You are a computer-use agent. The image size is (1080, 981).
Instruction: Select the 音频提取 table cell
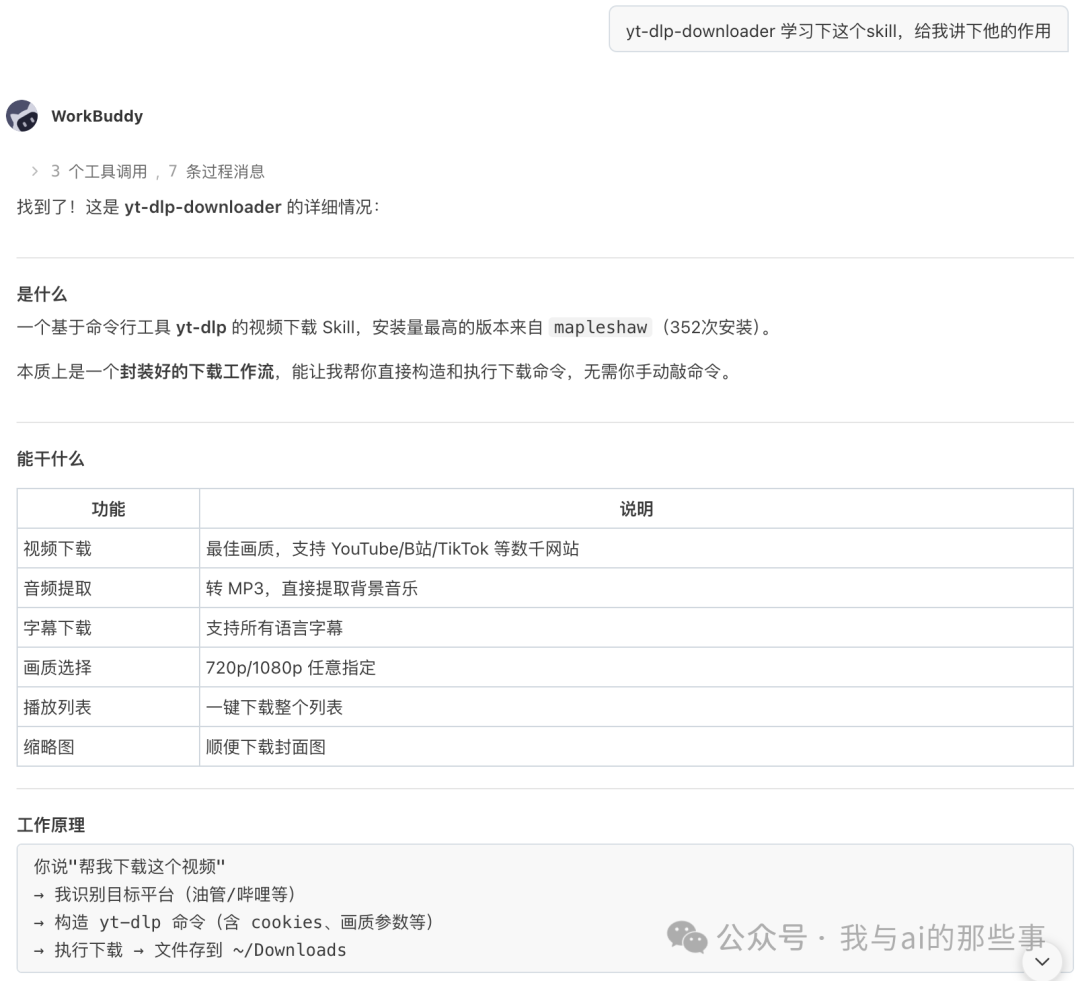[x=108, y=588]
